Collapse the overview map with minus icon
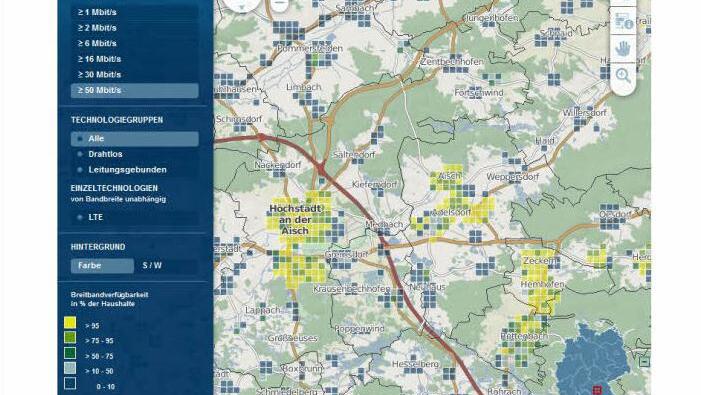This screenshot has width=701, height=395. 644,361
